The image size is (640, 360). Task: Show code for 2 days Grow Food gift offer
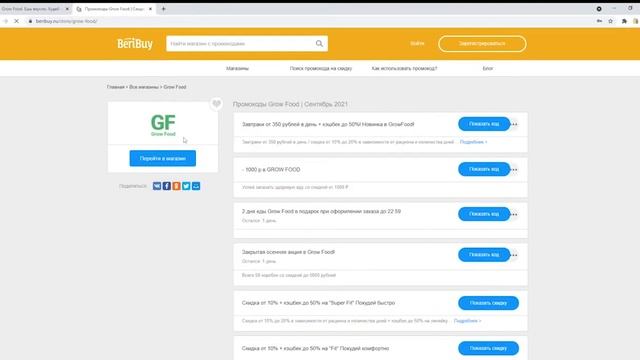484,214
